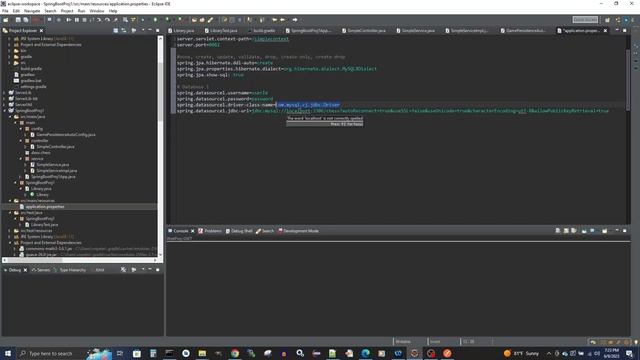
Task: Open the Run menu
Action: pyautogui.click(x=82, y=11)
